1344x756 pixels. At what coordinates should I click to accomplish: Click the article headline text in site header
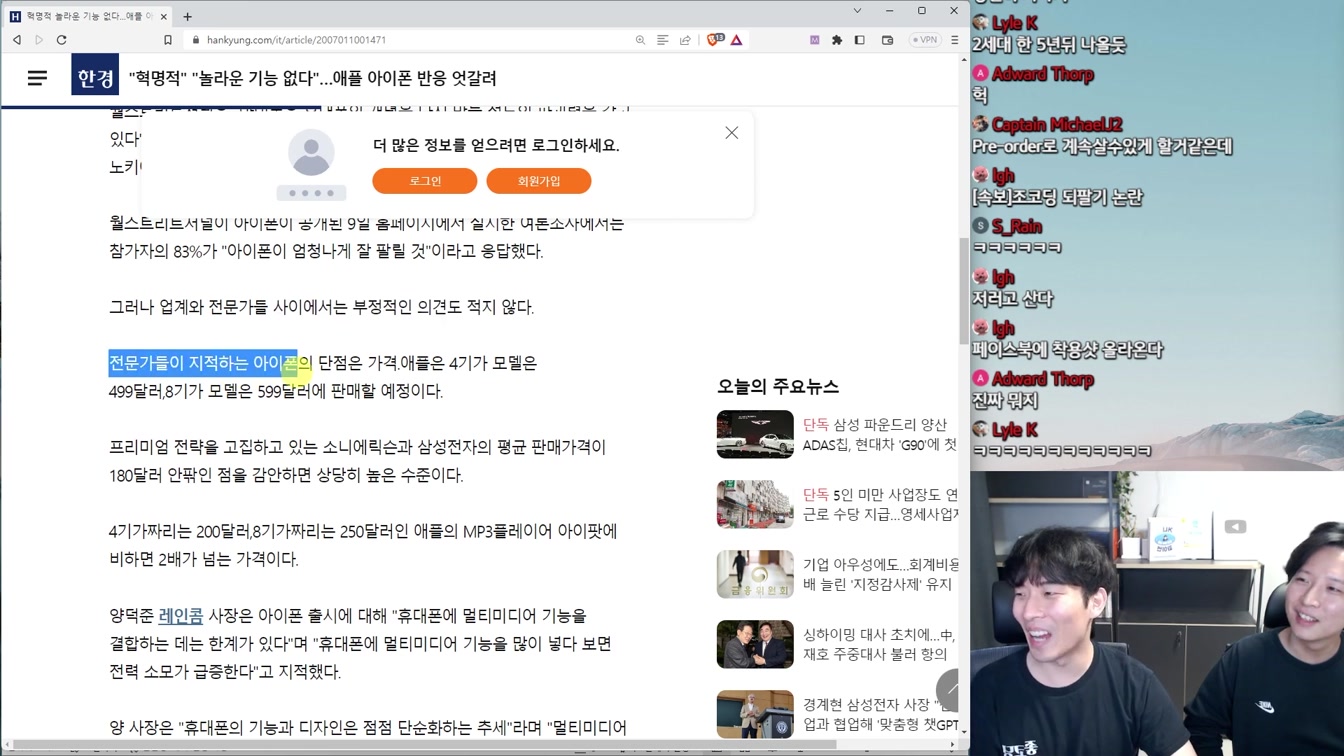click(x=312, y=78)
